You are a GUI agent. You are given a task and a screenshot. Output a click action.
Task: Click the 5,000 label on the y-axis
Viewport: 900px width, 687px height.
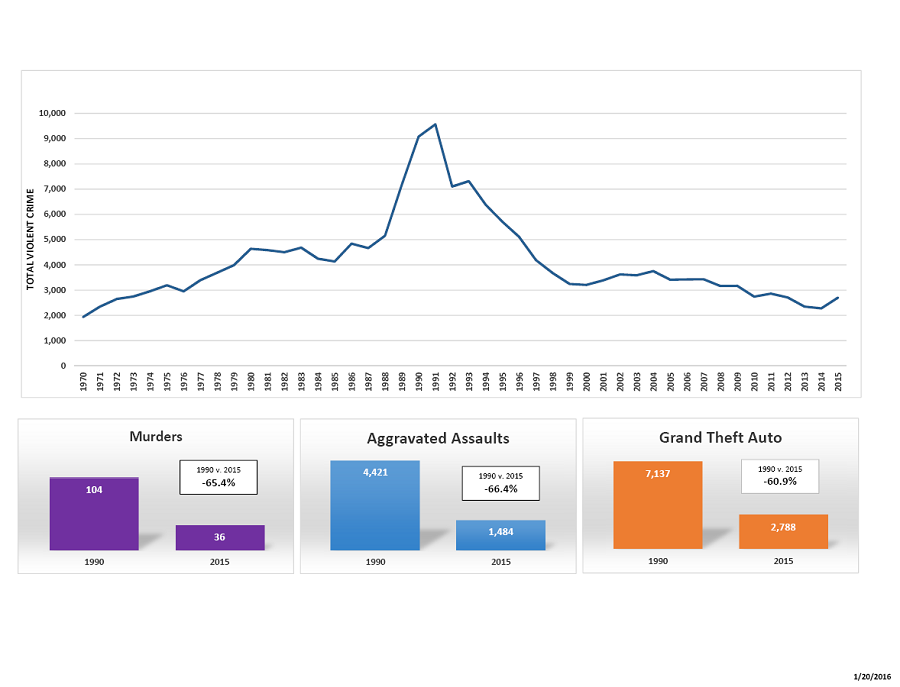click(54, 239)
